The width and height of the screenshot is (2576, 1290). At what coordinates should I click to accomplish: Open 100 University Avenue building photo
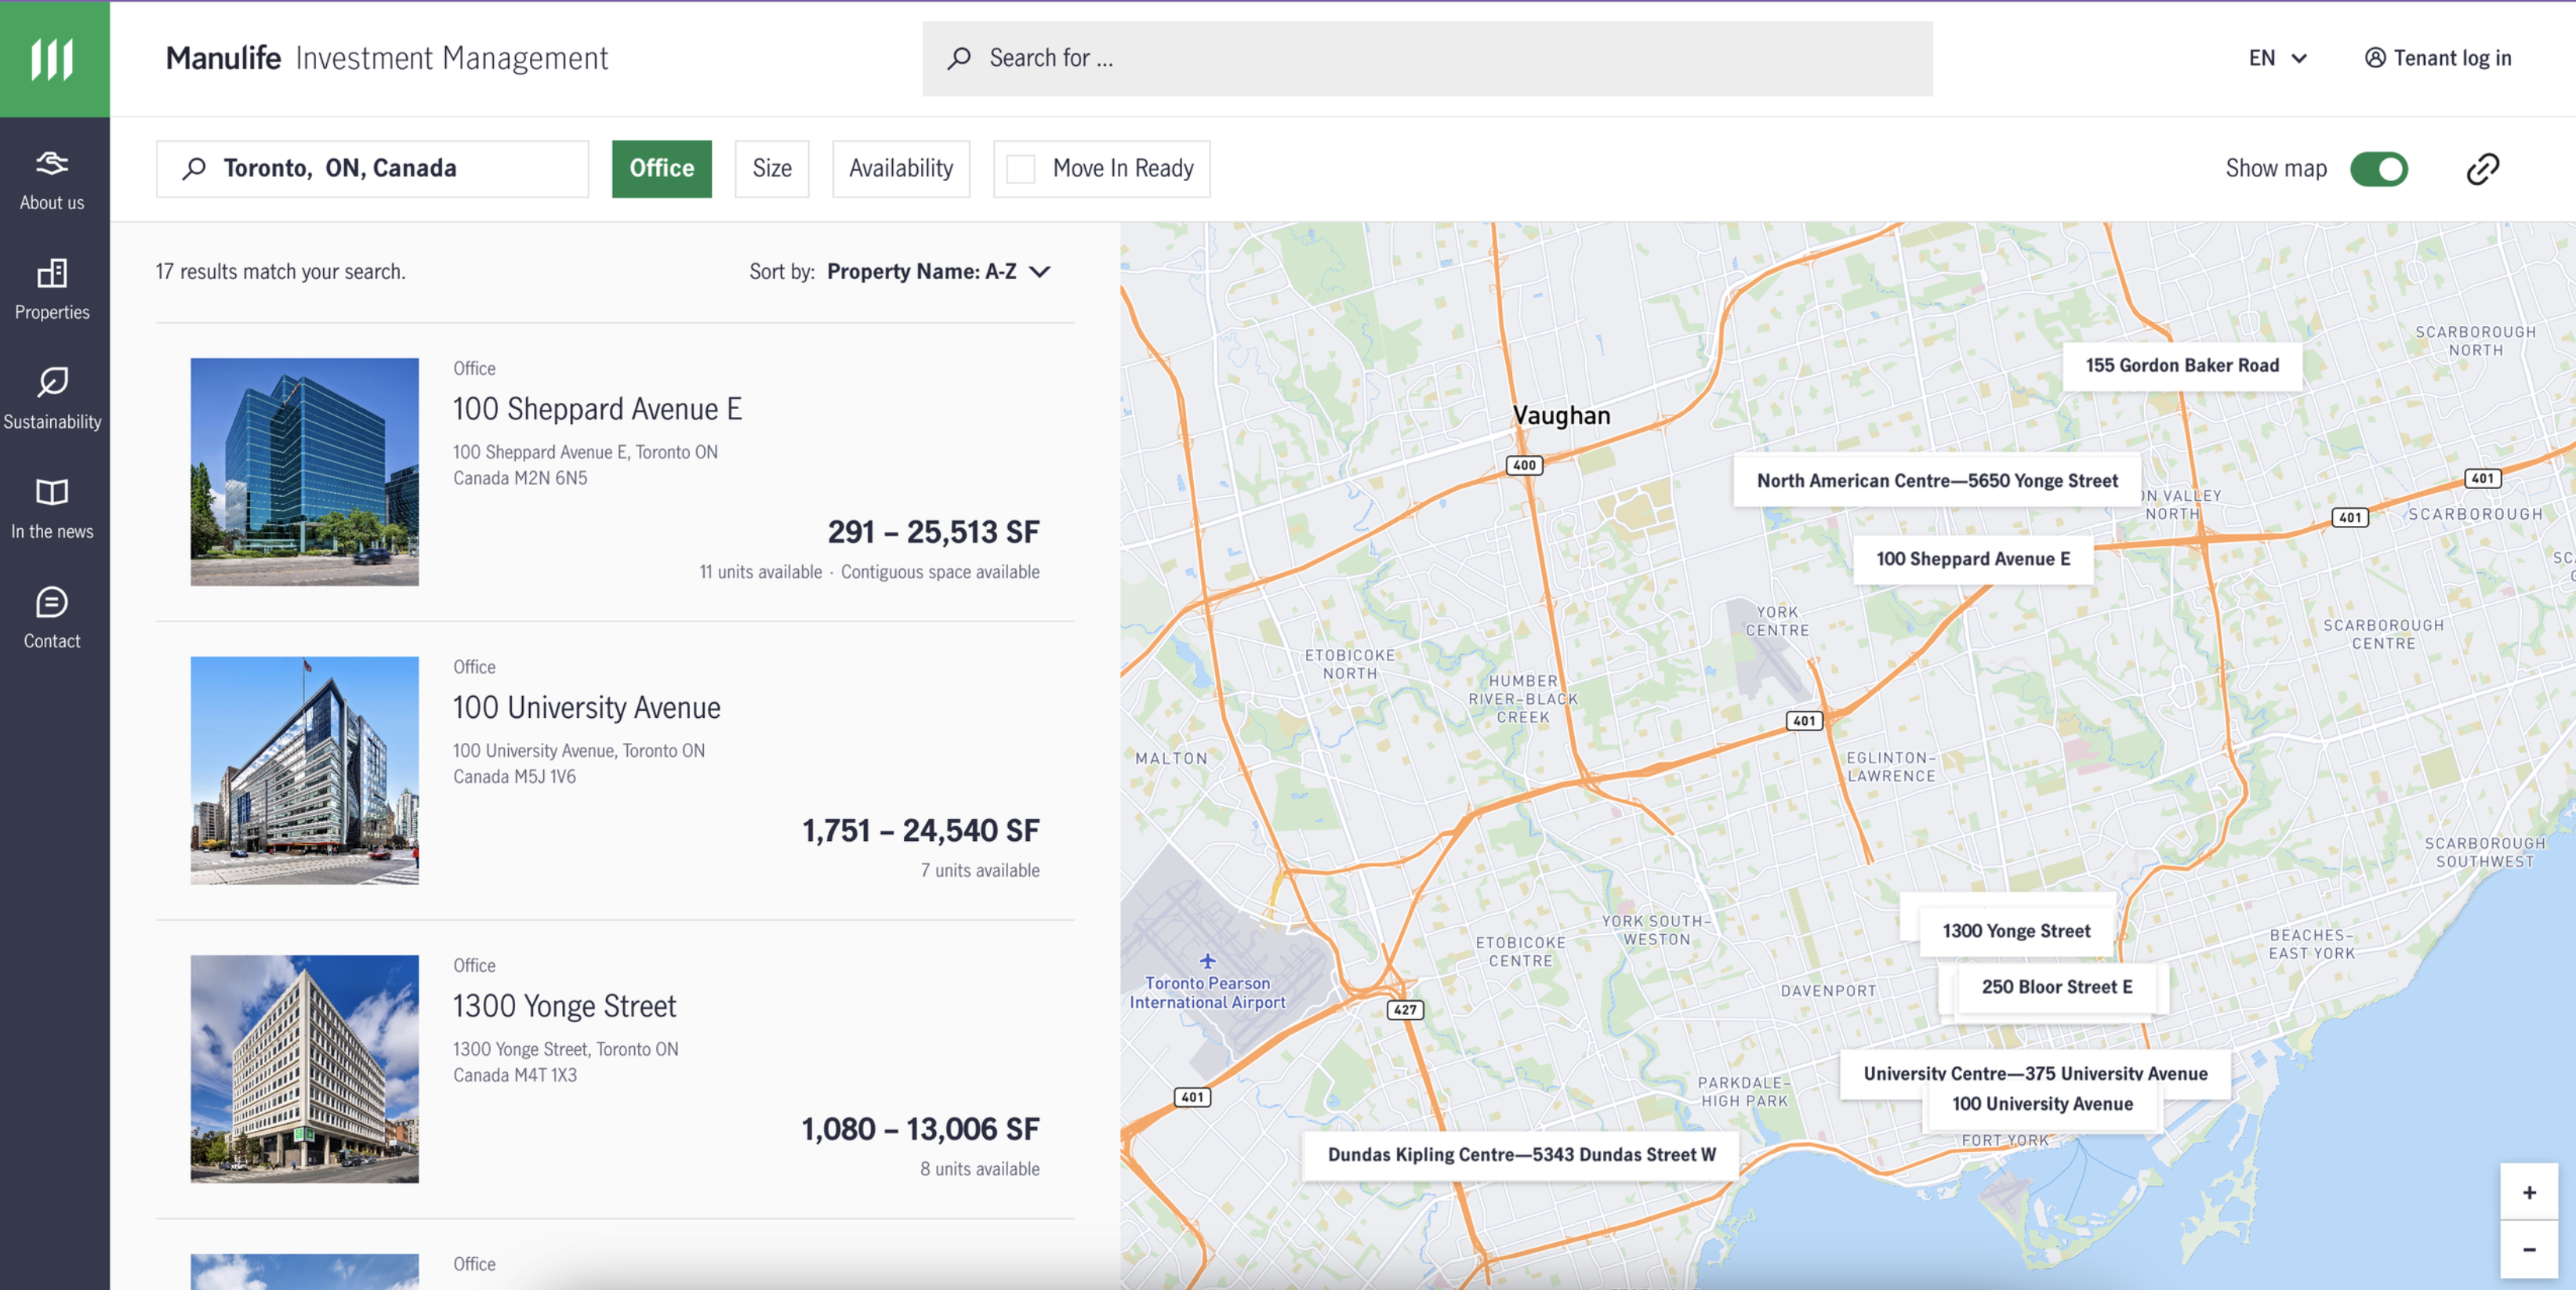click(305, 770)
